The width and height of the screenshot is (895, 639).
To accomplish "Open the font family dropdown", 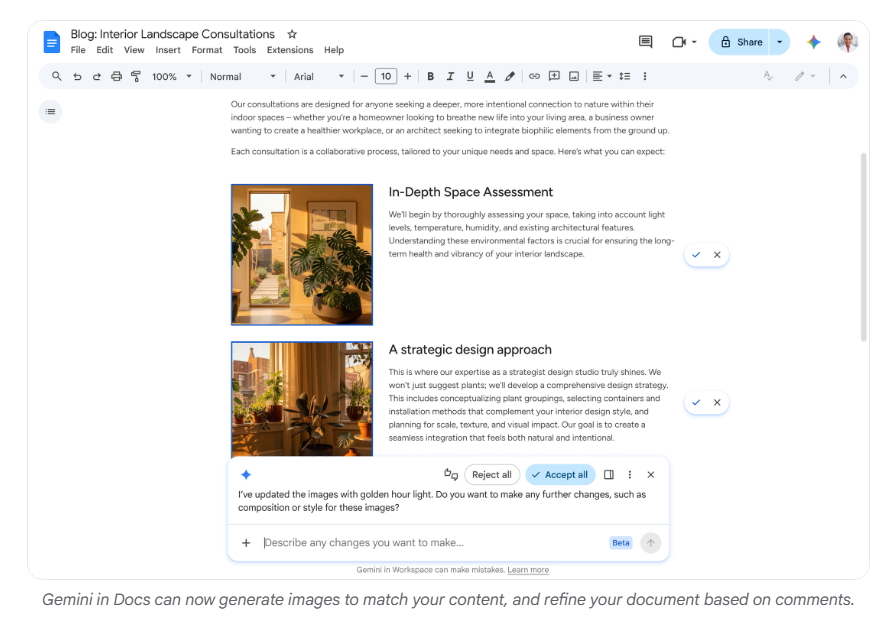I will (318, 76).
